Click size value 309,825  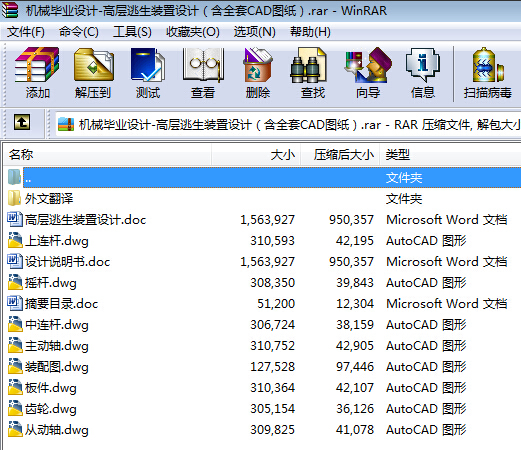coord(273,430)
